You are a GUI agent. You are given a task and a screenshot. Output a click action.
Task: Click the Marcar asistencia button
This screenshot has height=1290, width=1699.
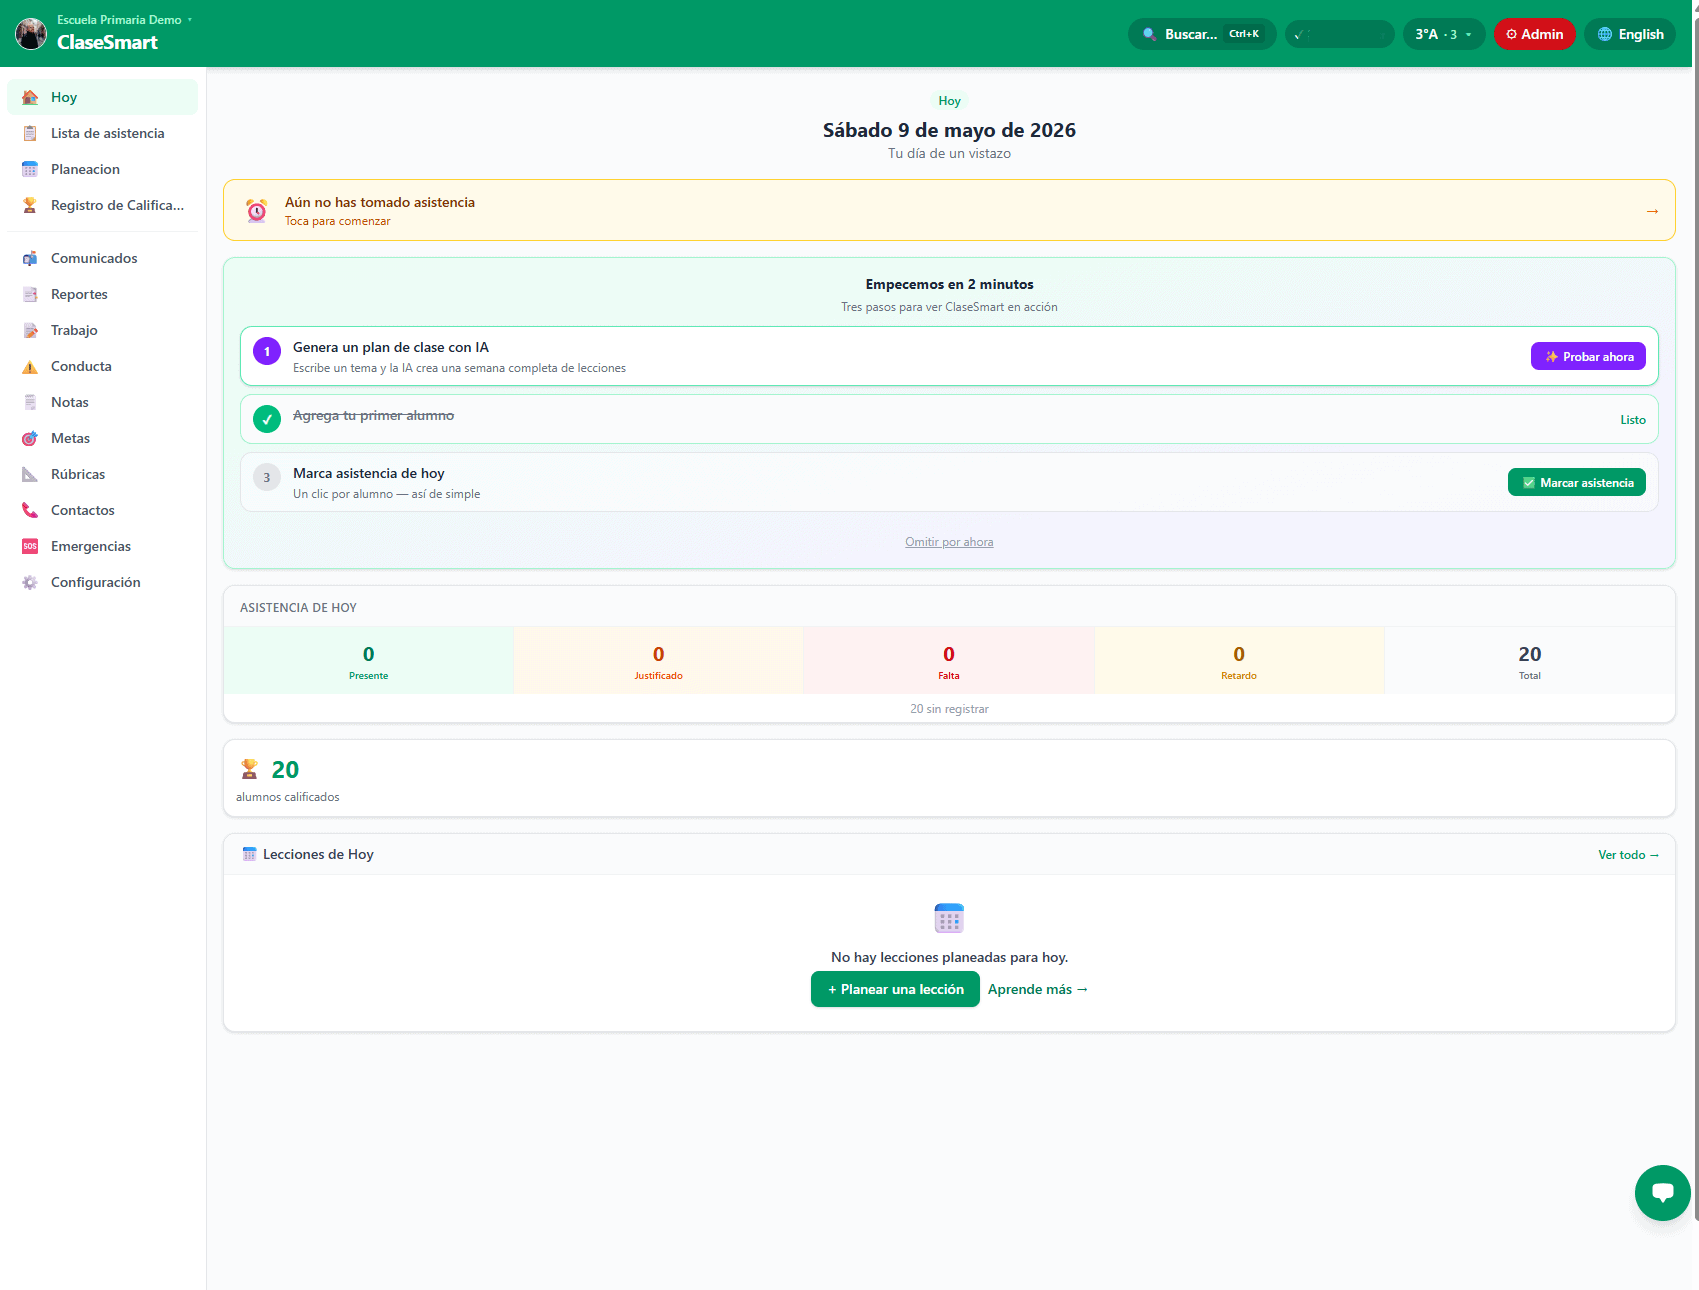tap(1576, 483)
